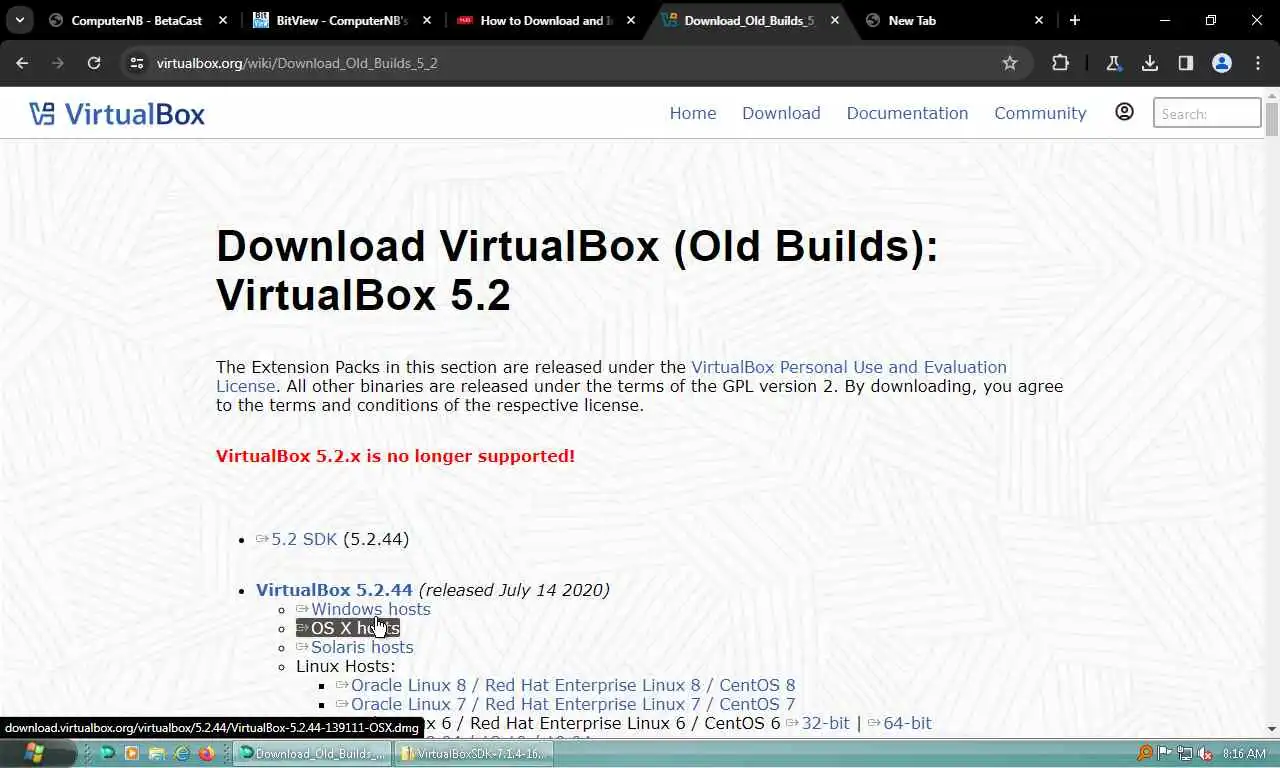1280x768 pixels.
Task: Switch to the ComputerNB - BetaCast tab
Action: coord(138,20)
